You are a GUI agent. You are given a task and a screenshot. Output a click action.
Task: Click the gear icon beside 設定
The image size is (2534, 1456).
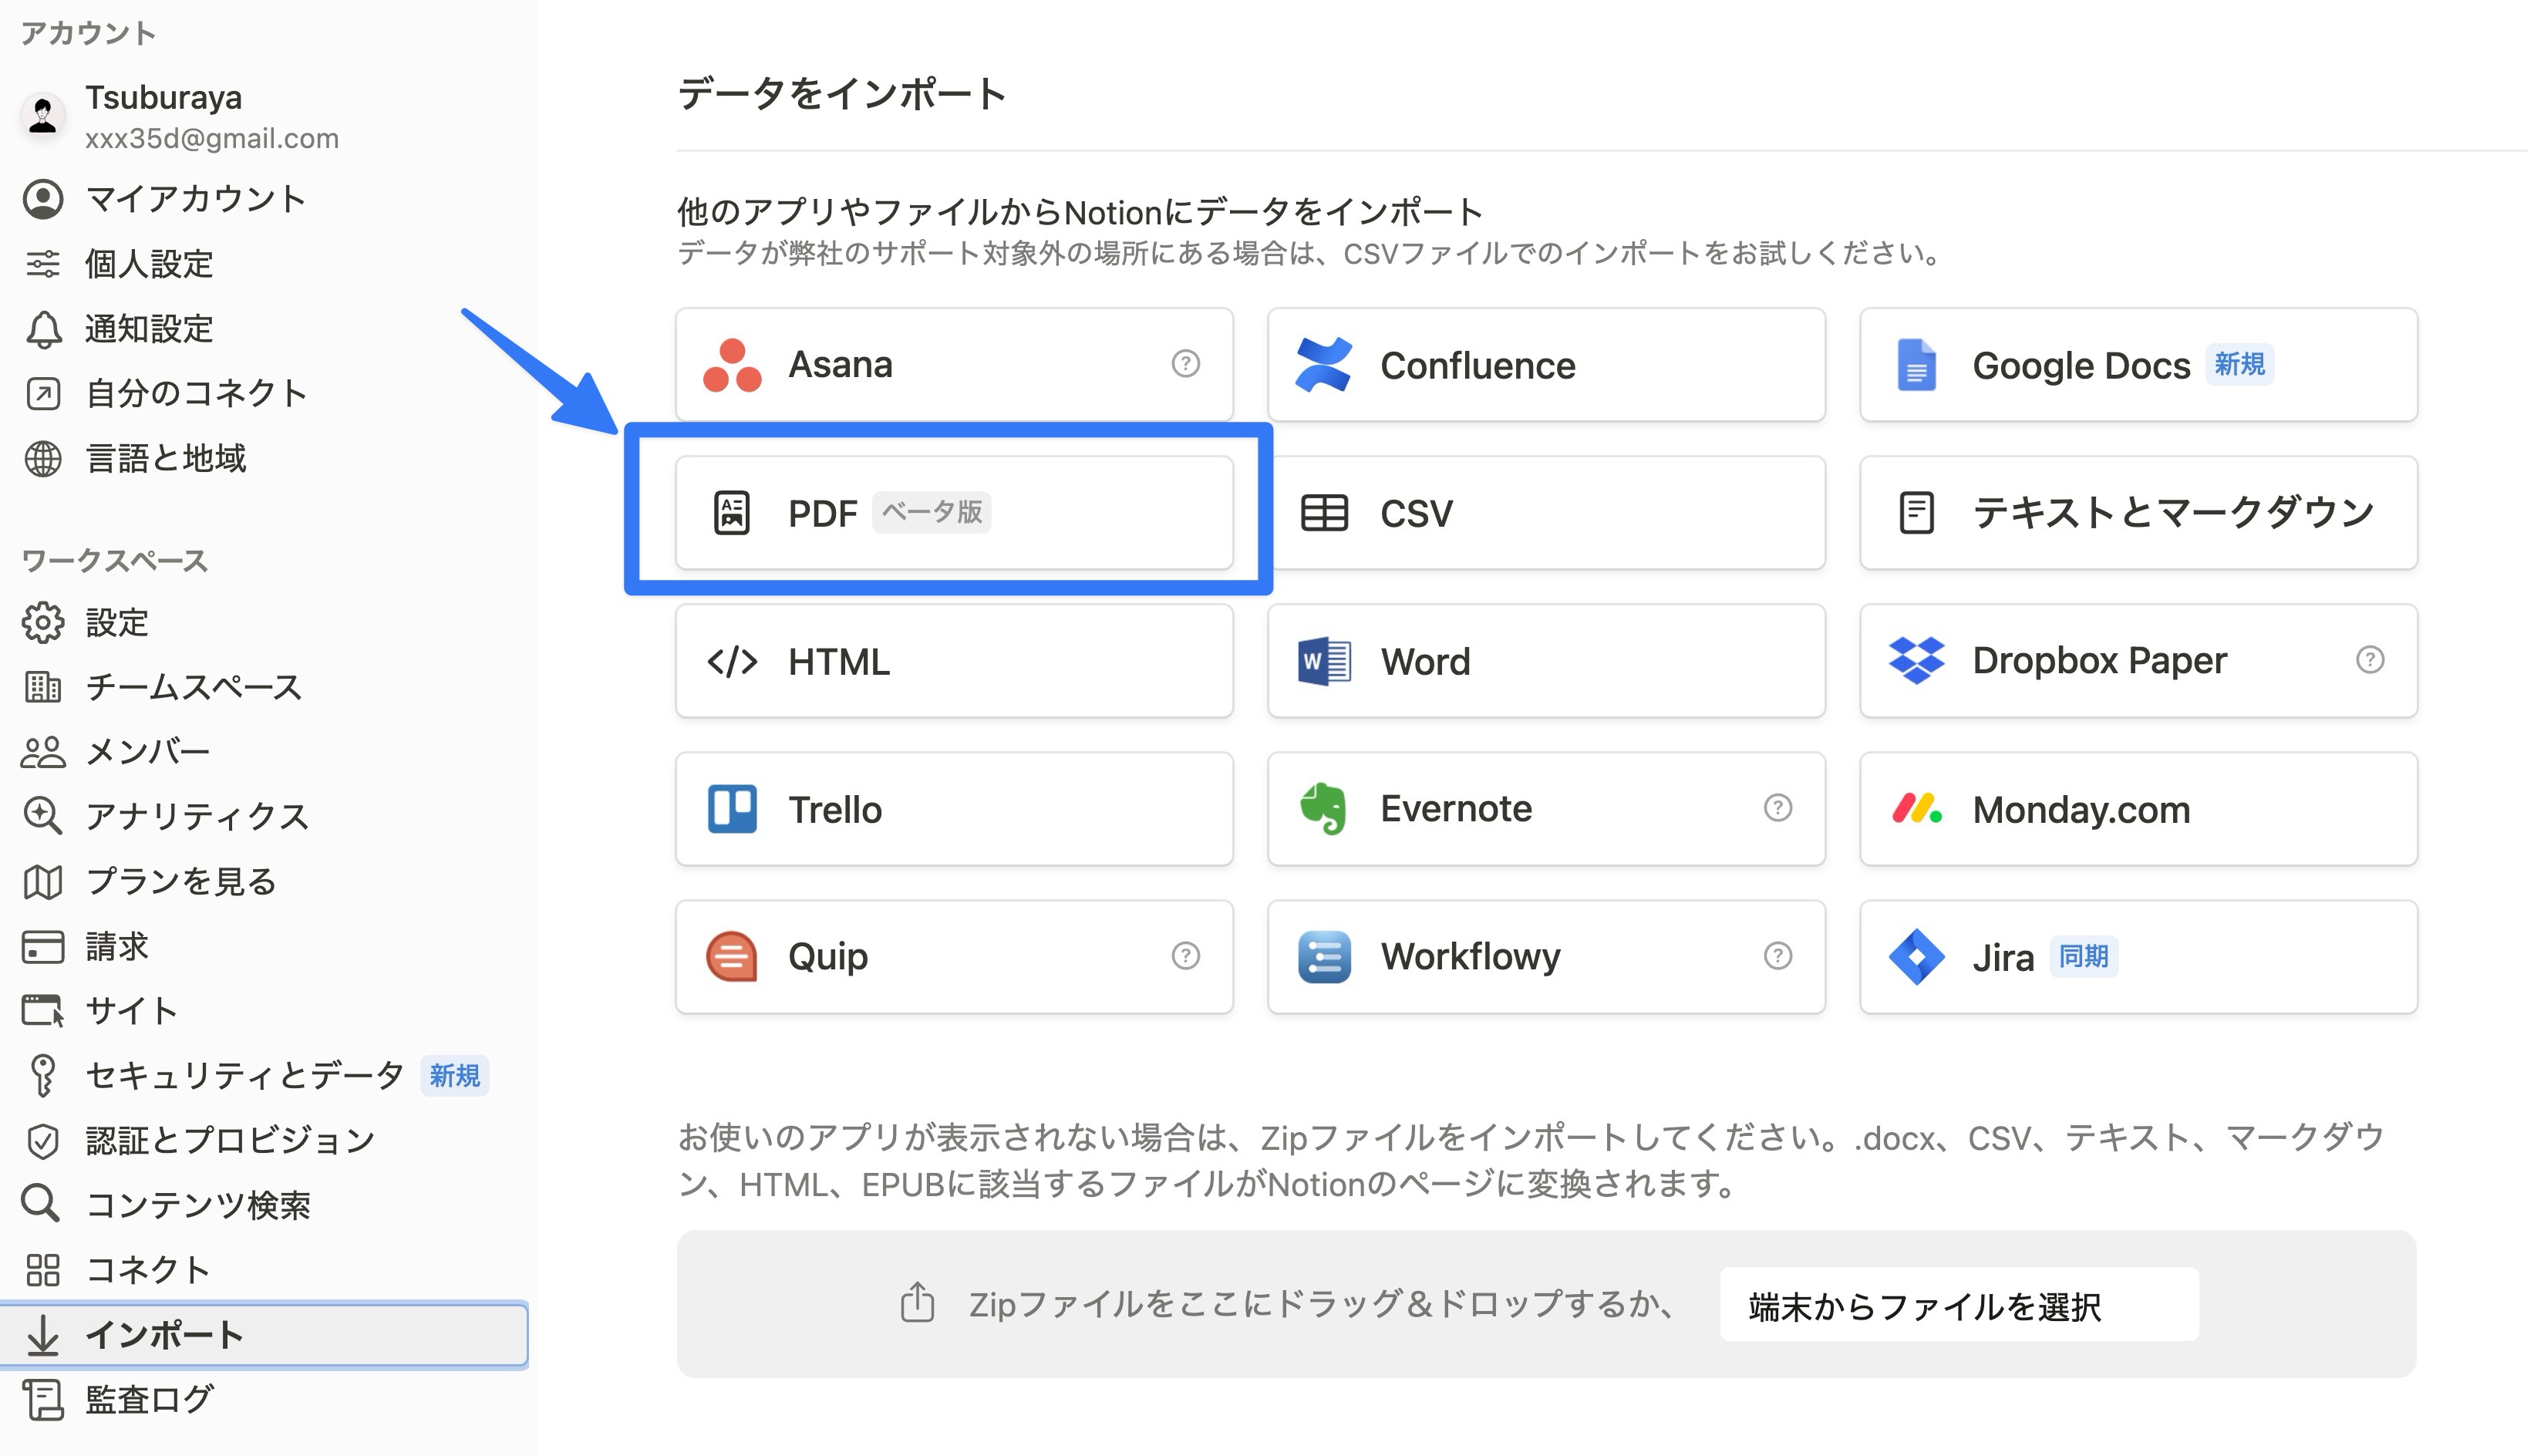click(x=43, y=622)
